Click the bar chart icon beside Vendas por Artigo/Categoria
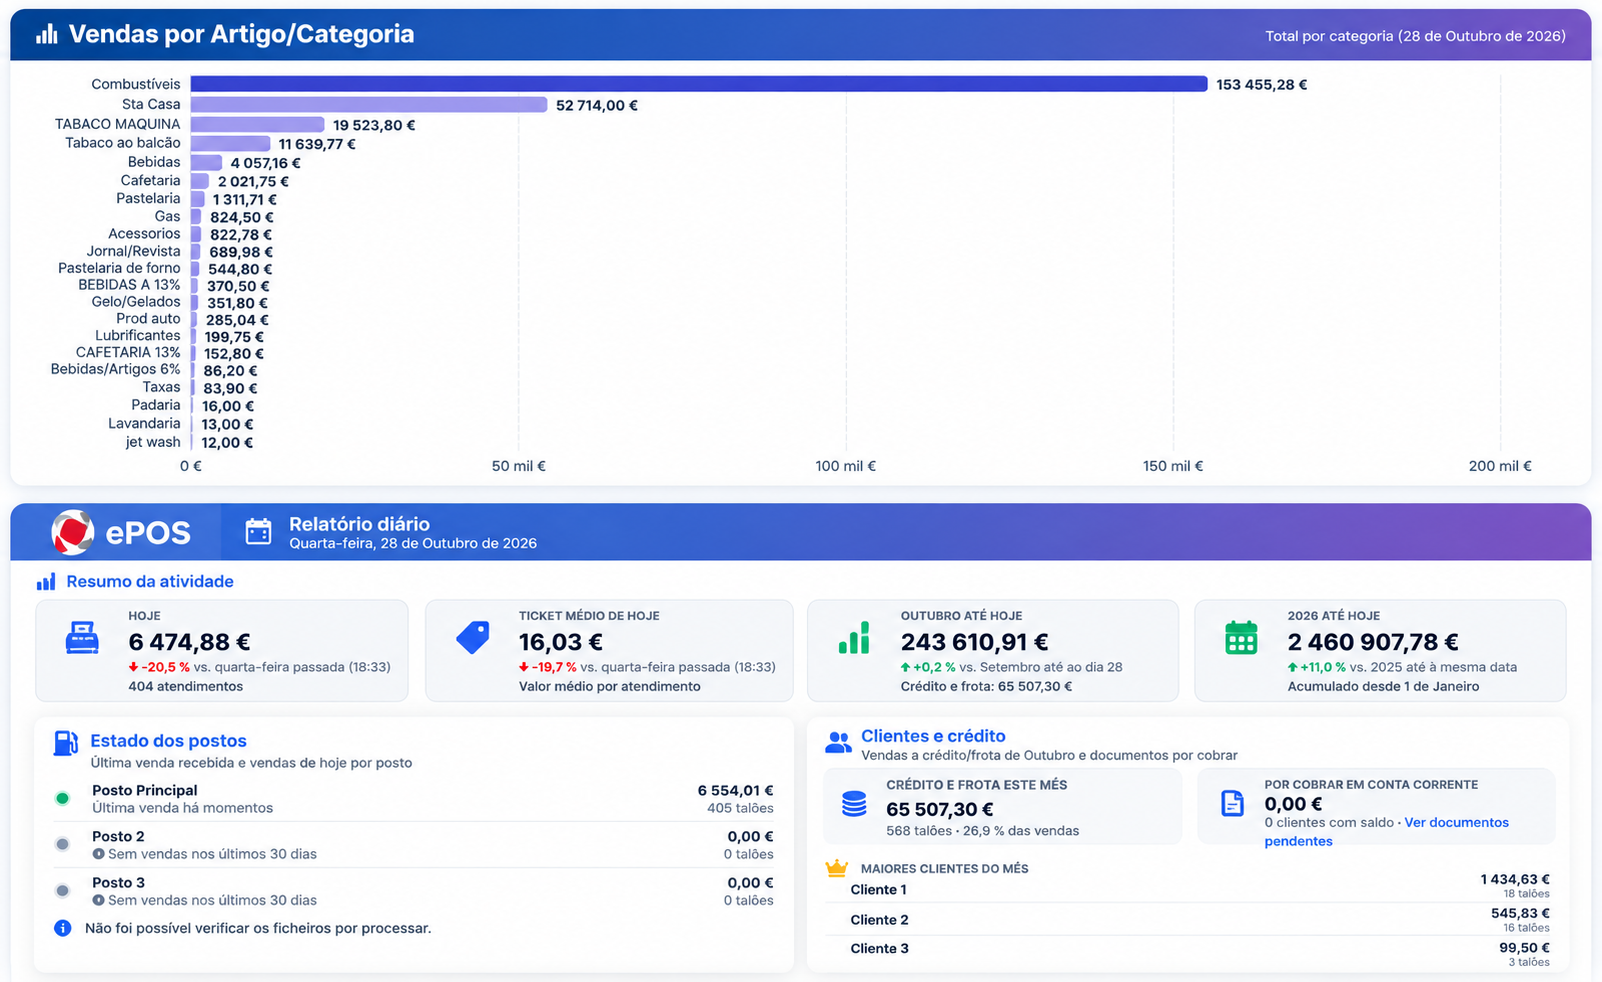 coord(47,34)
